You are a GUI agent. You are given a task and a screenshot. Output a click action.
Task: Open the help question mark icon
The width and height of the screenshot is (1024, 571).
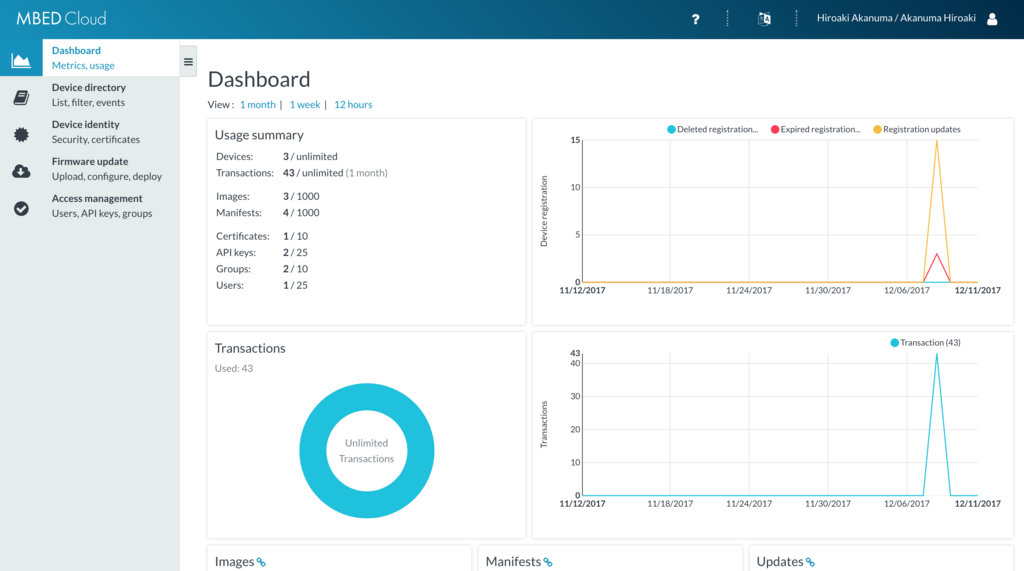[696, 19]
